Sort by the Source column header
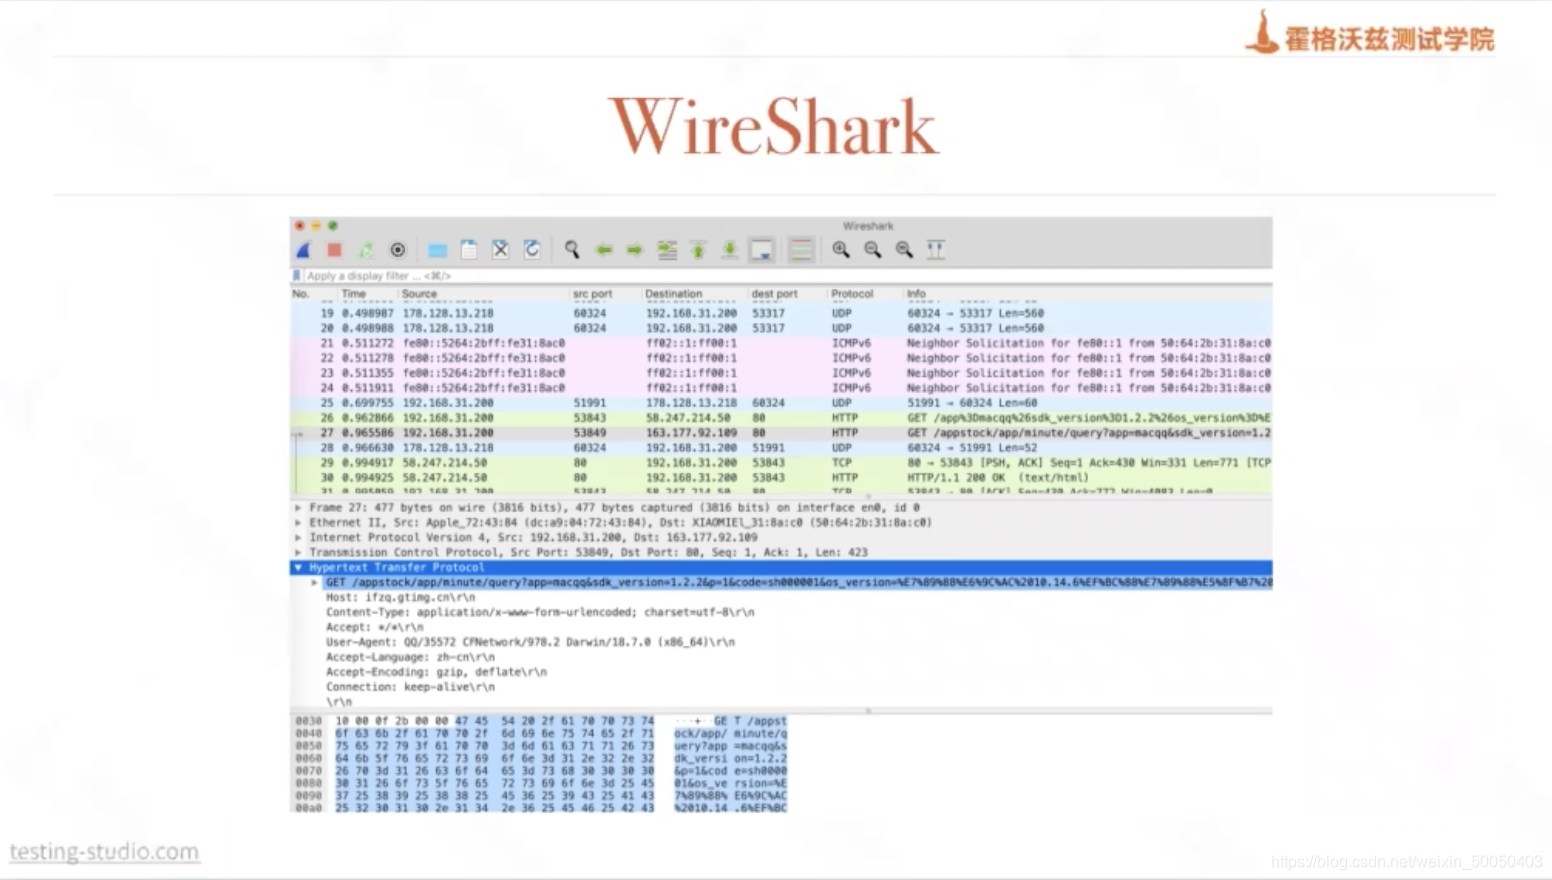The width and height of the screenshot is (1552, 880). tap(420, 294)
